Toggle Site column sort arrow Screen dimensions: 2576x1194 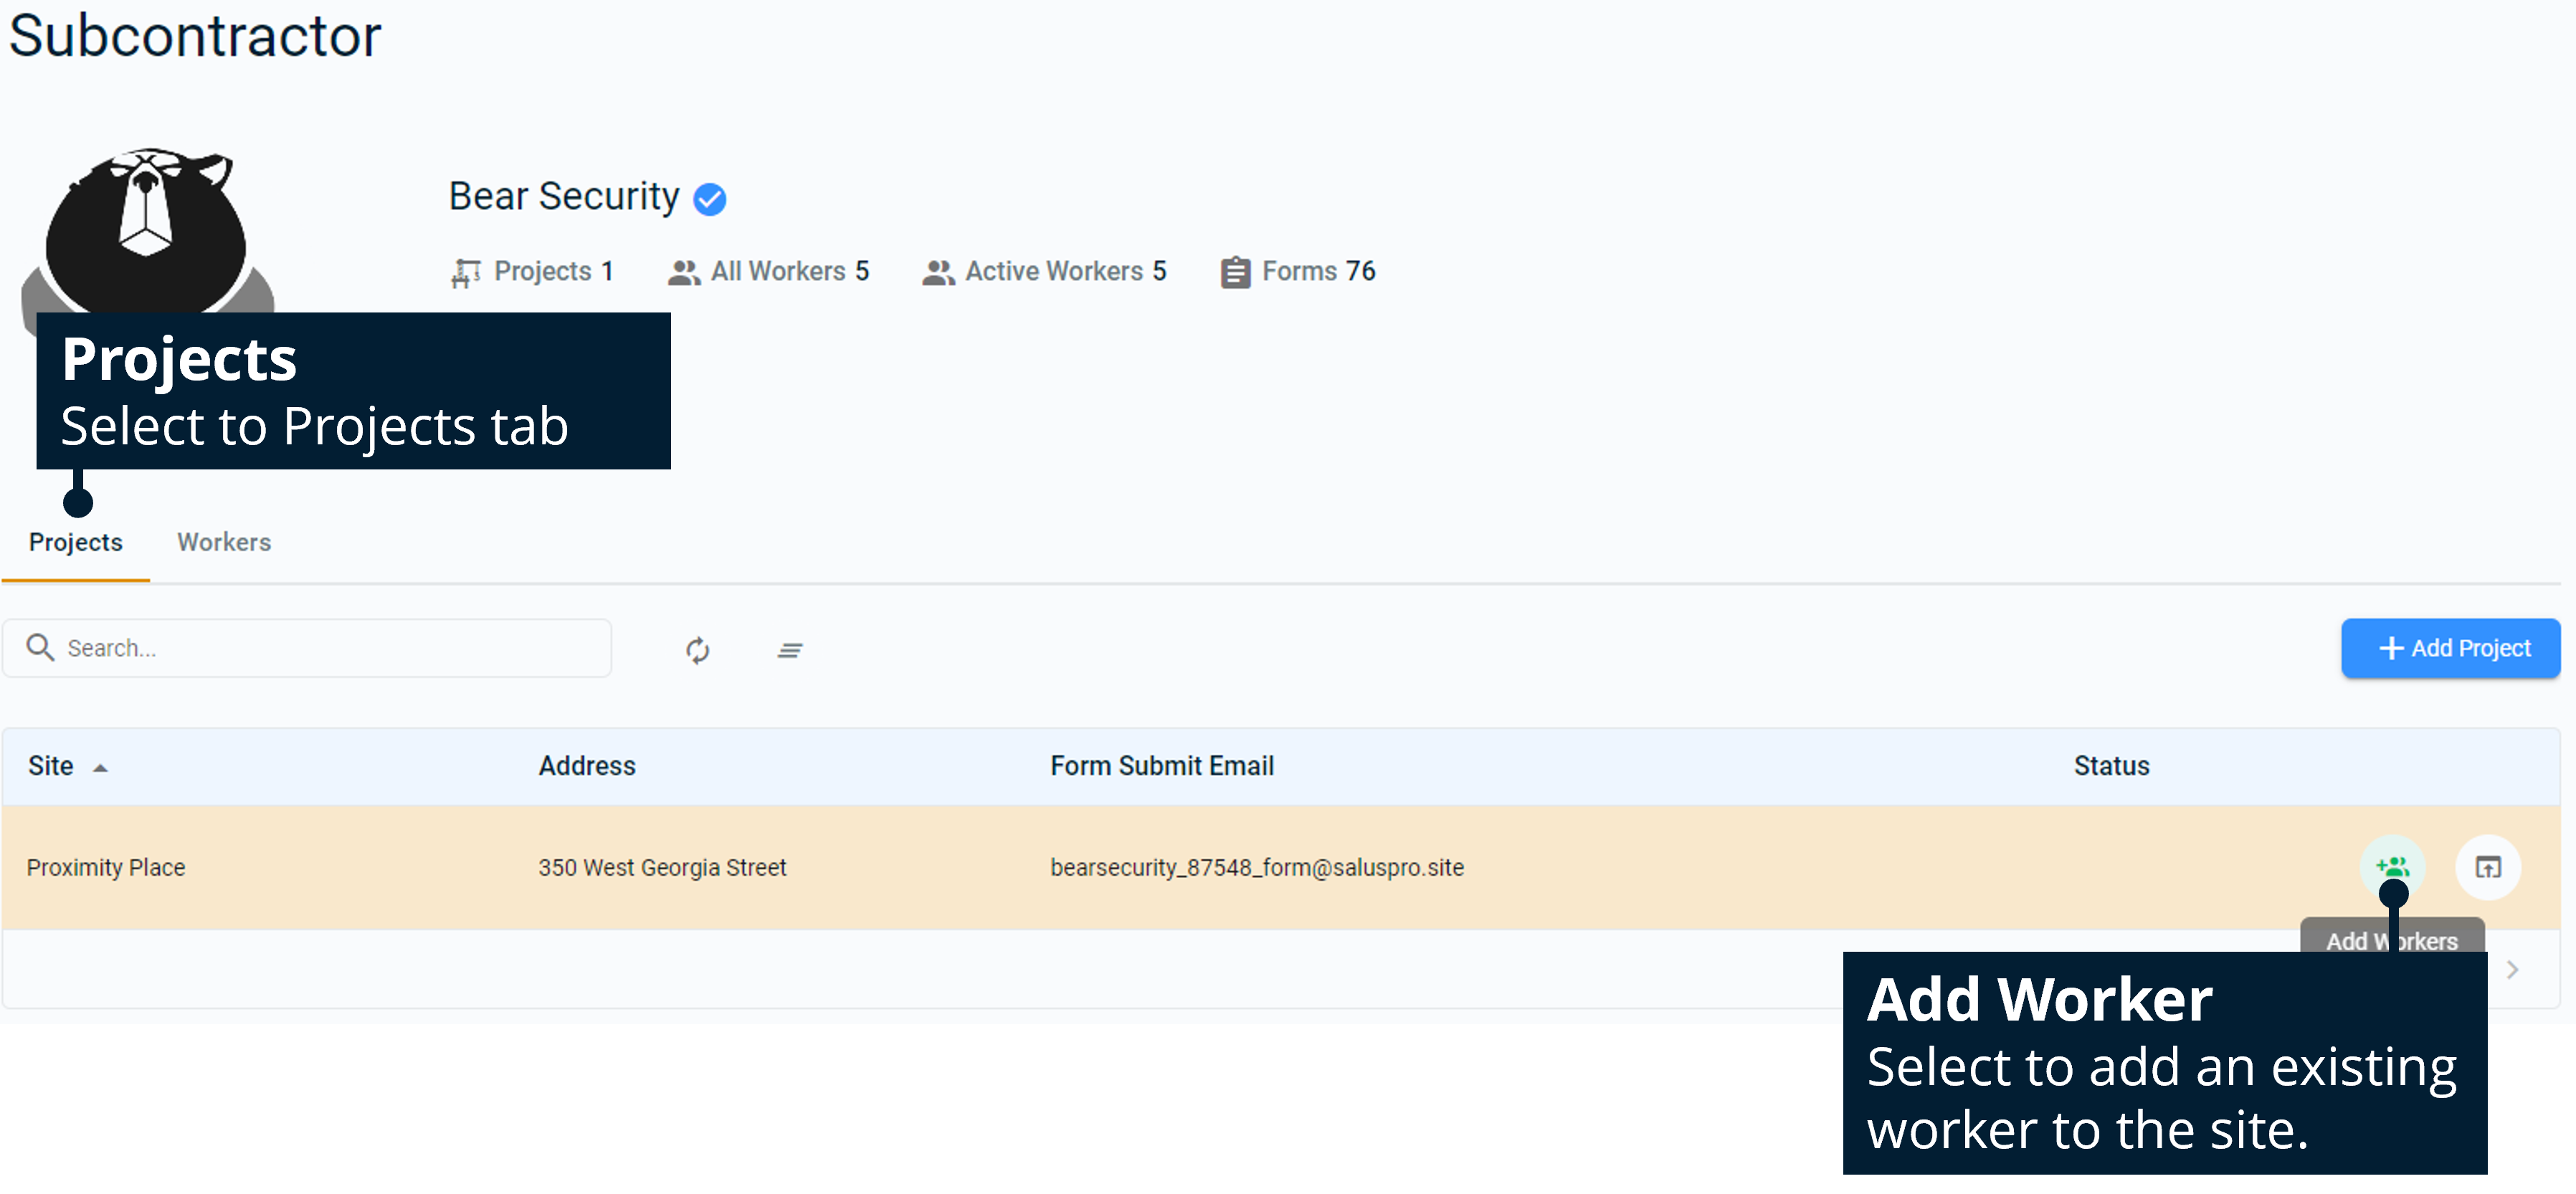pos(100,768)
